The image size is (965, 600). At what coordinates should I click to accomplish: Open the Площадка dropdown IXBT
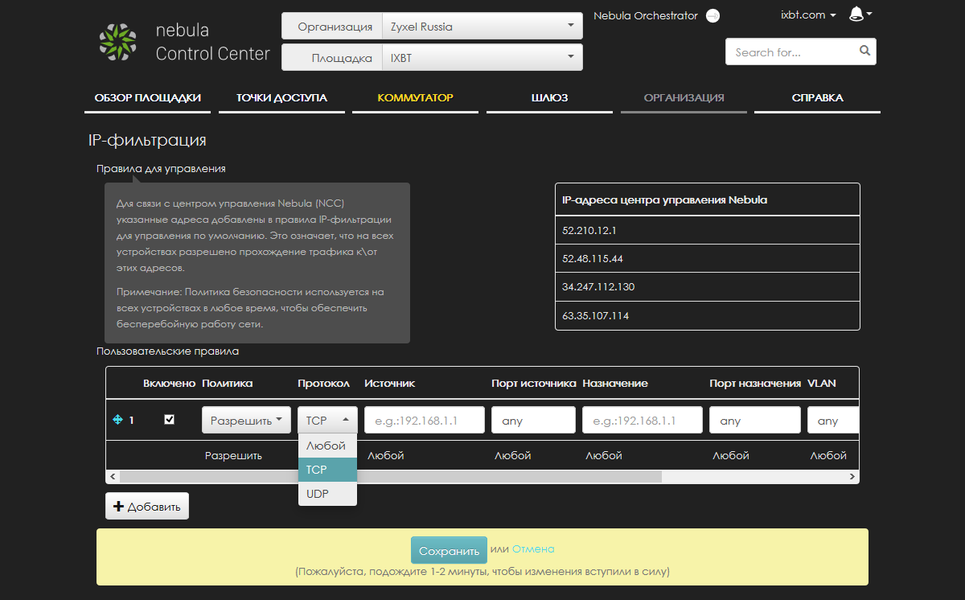(482, 58)
